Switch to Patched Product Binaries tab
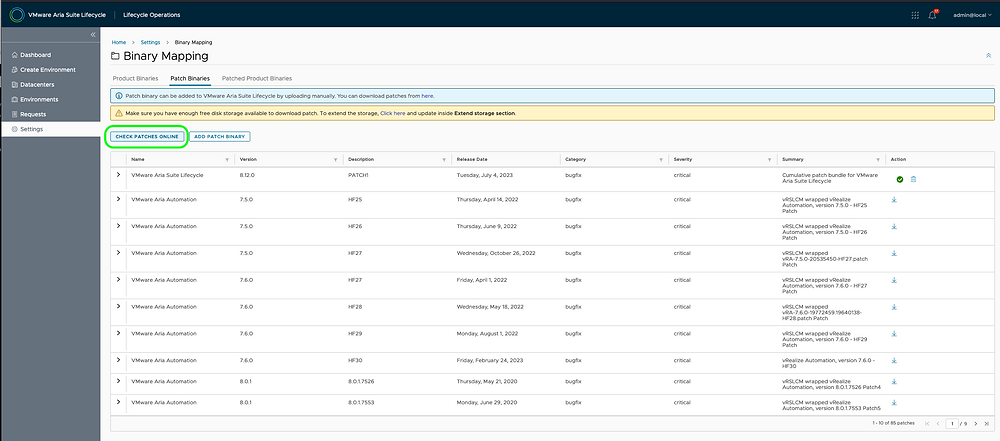Viewport: 1000px width, 441px height. tap(257, 78)
